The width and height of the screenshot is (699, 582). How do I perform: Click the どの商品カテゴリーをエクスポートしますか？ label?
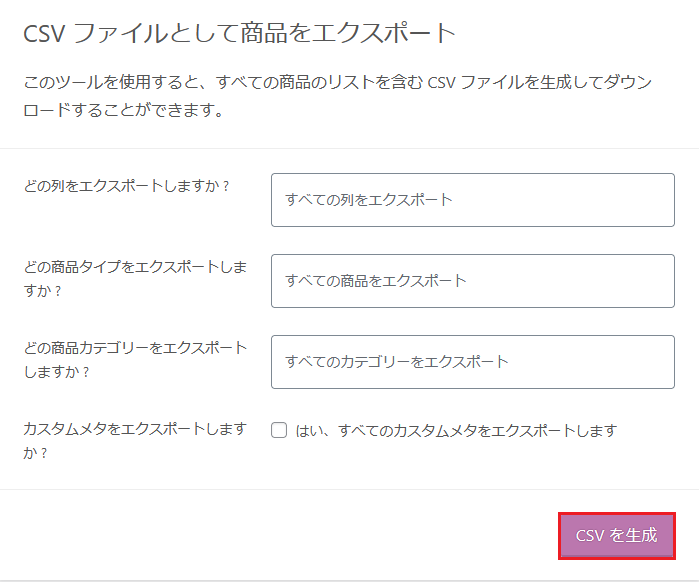coord(135,359)
